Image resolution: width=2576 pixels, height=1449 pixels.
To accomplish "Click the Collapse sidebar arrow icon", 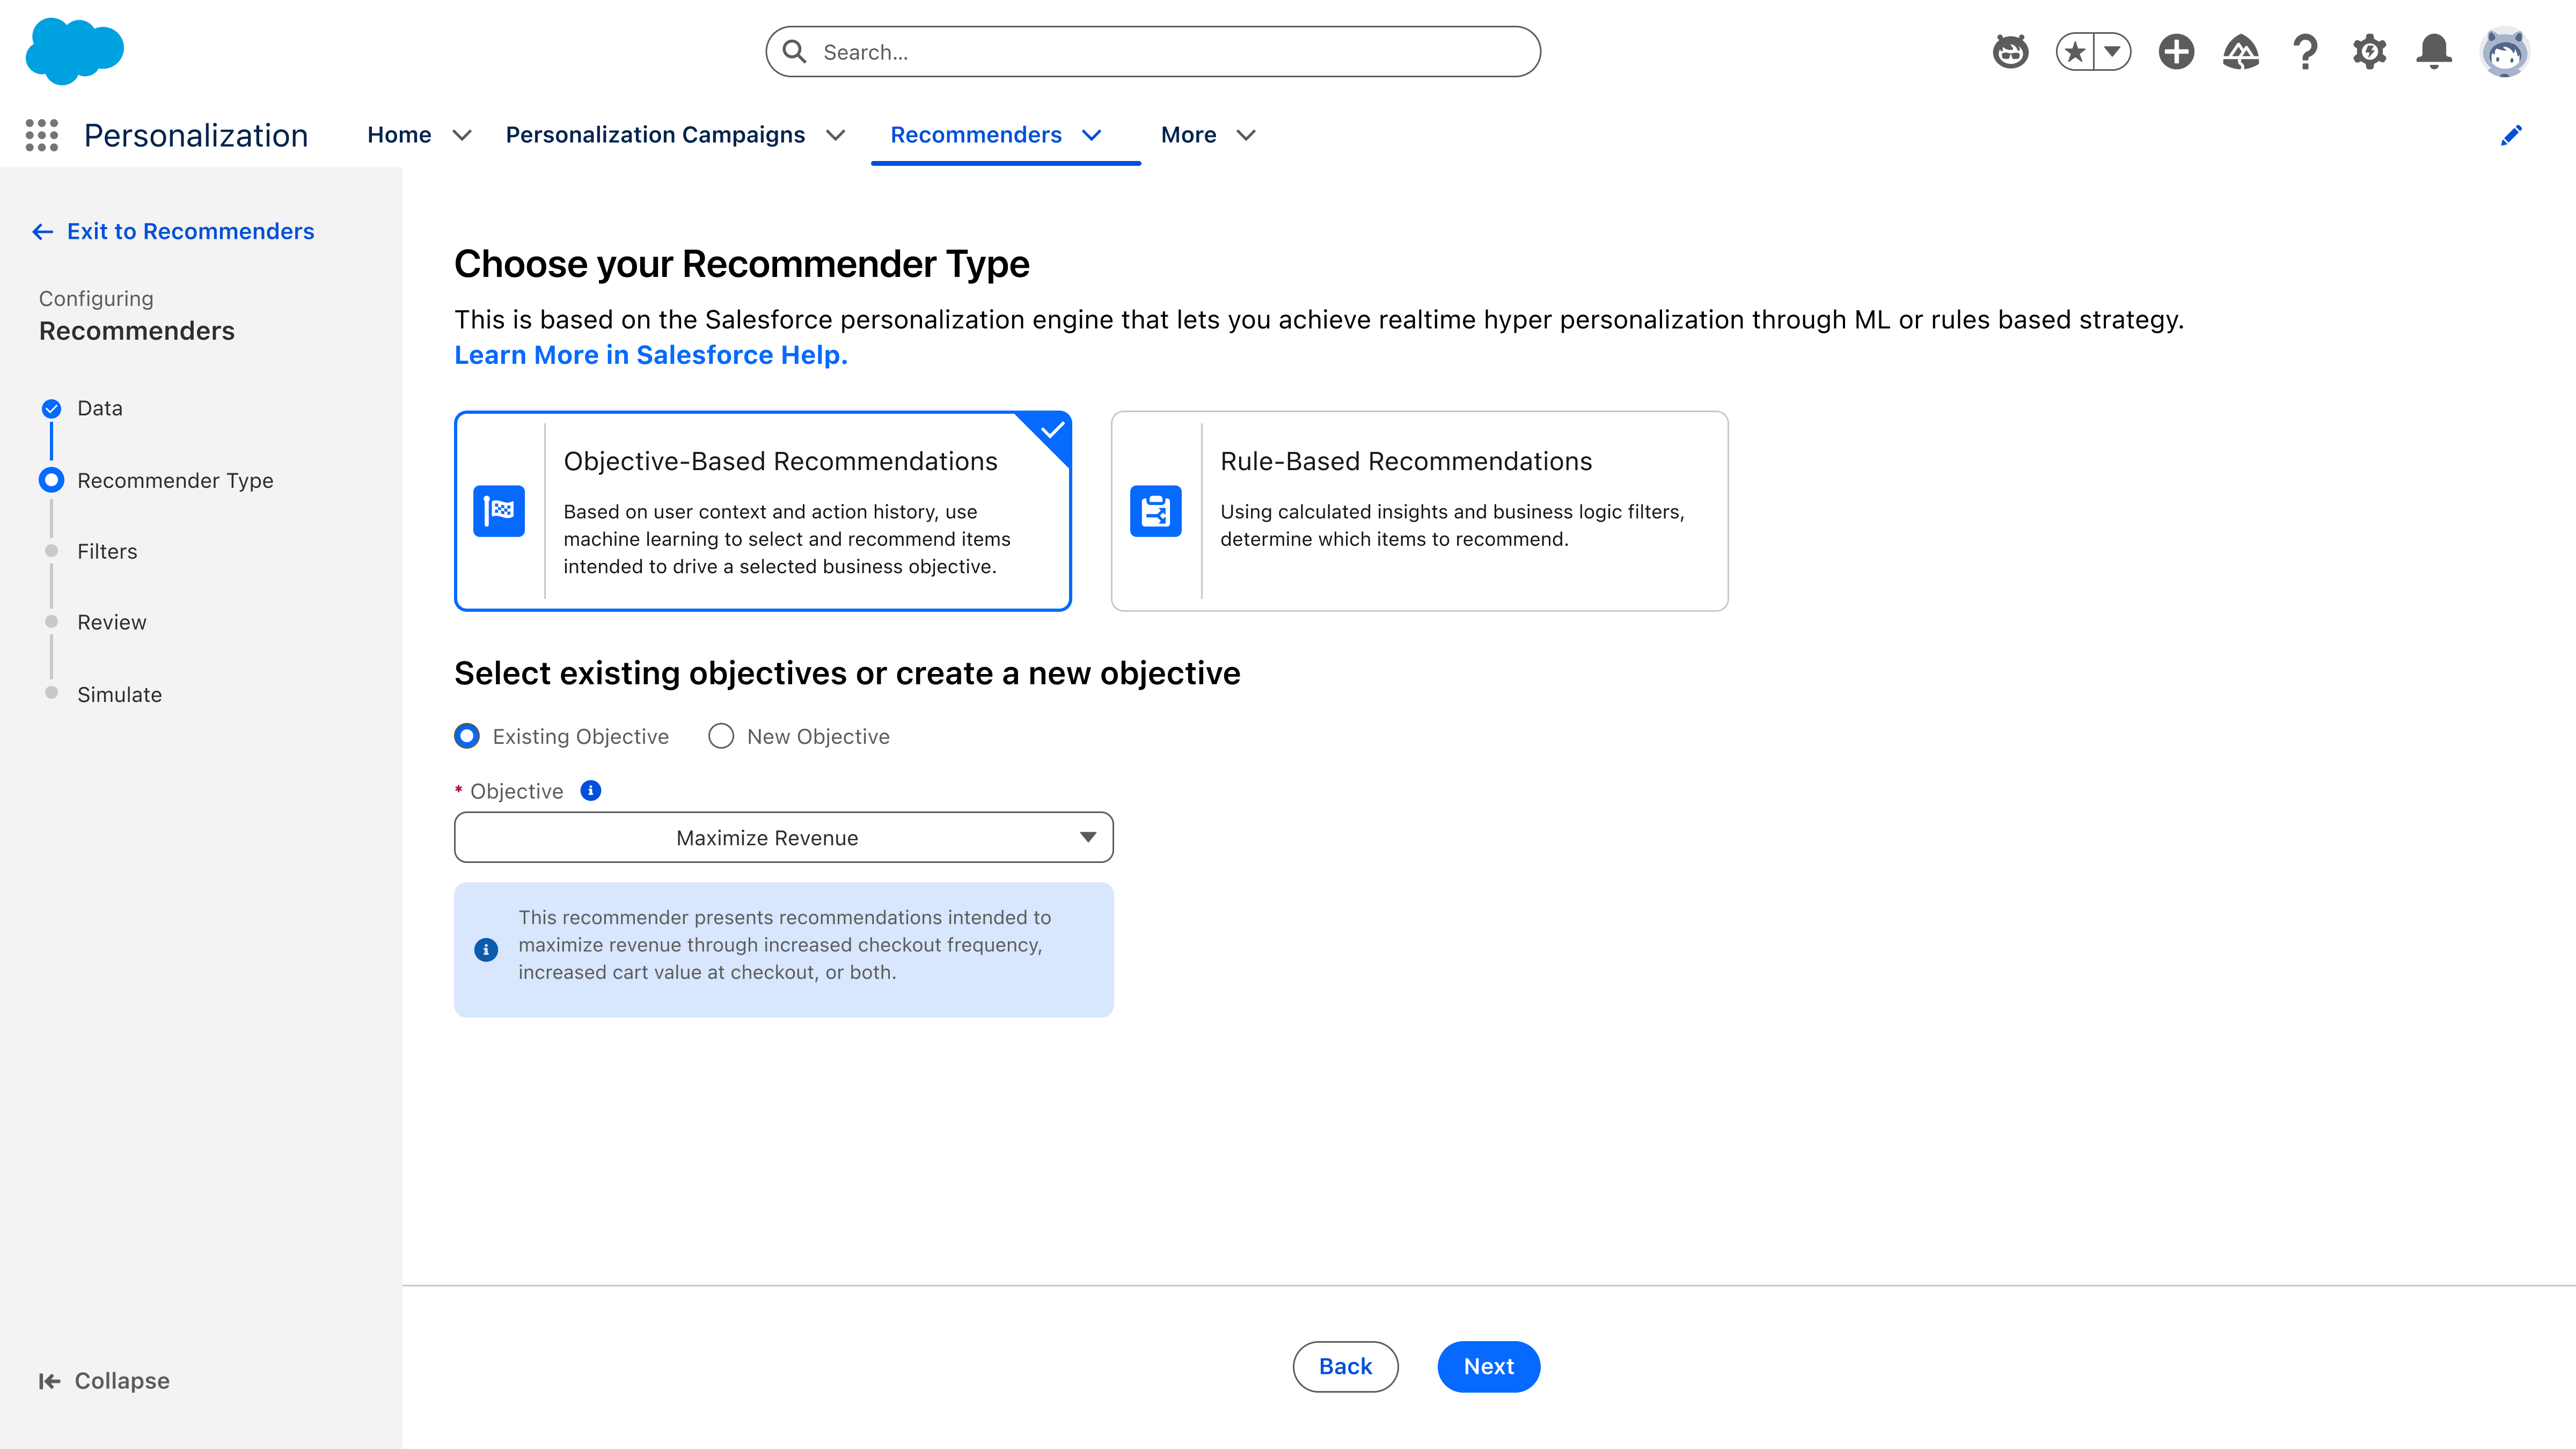I will (x=49, y=1381).
